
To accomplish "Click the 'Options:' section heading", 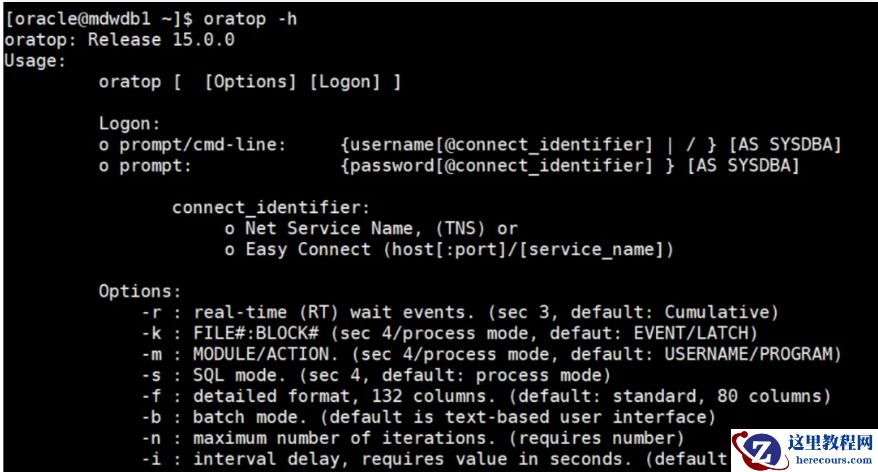I will tap(140, 291).
